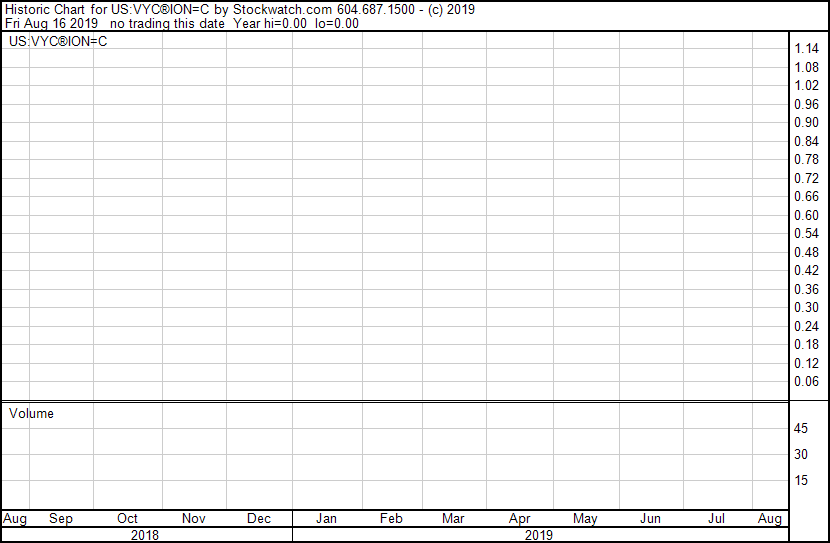
Task: Click the 0.24 price axis label
Action: tap(806, 327)
